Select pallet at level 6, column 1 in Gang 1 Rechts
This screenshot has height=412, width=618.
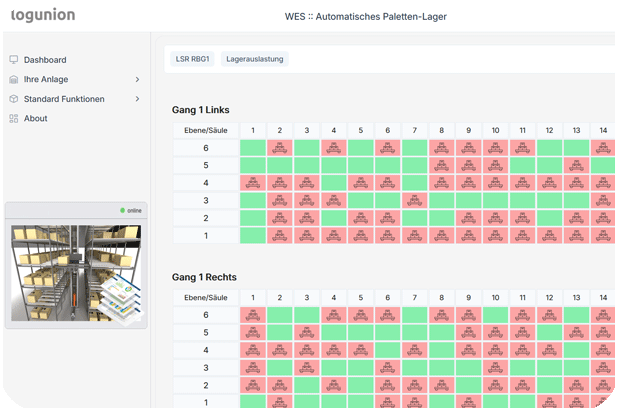tap(253, 315)
